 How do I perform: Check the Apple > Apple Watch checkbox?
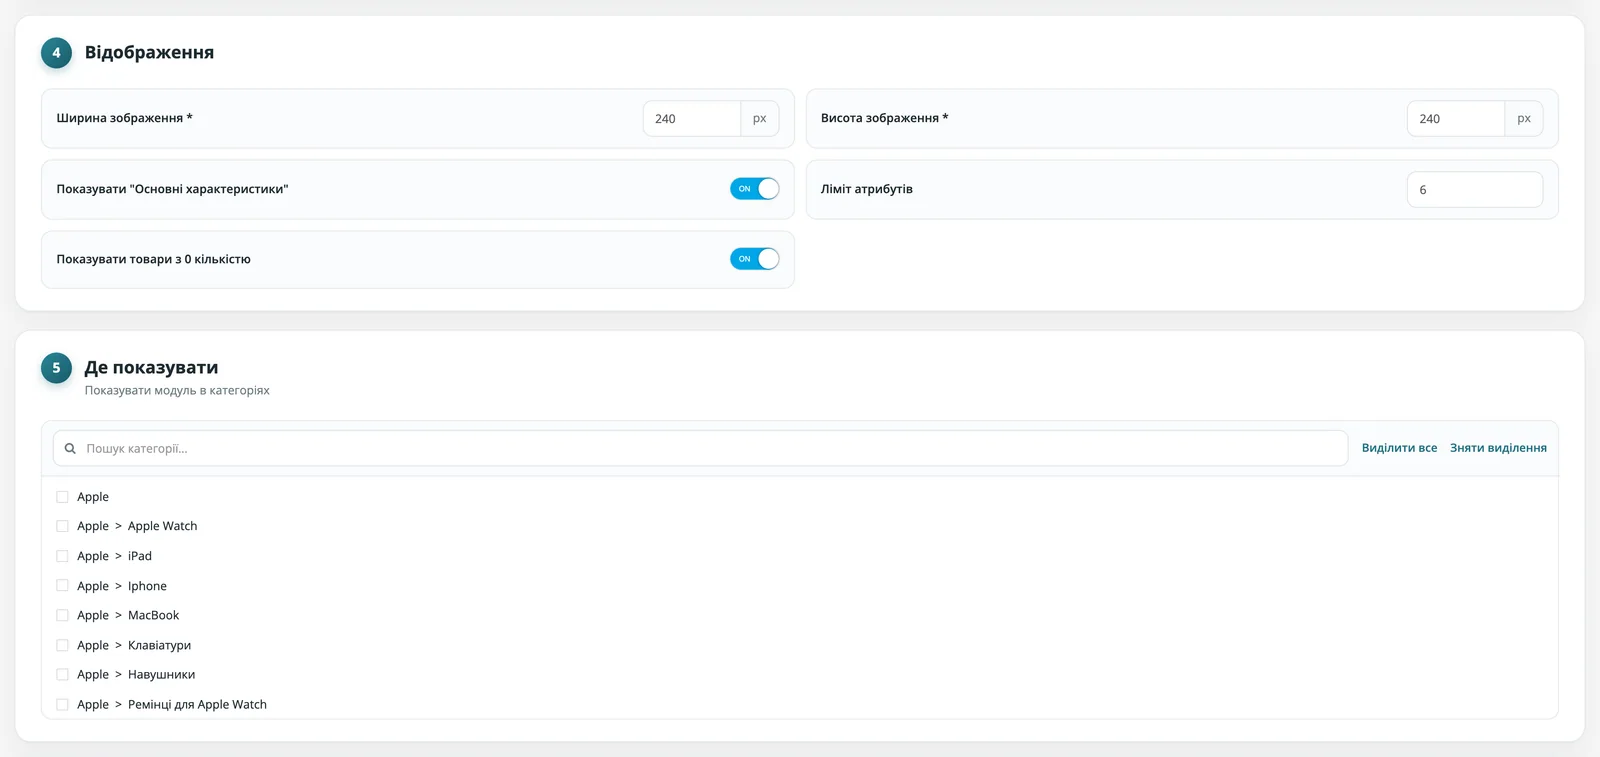[62, 526]
